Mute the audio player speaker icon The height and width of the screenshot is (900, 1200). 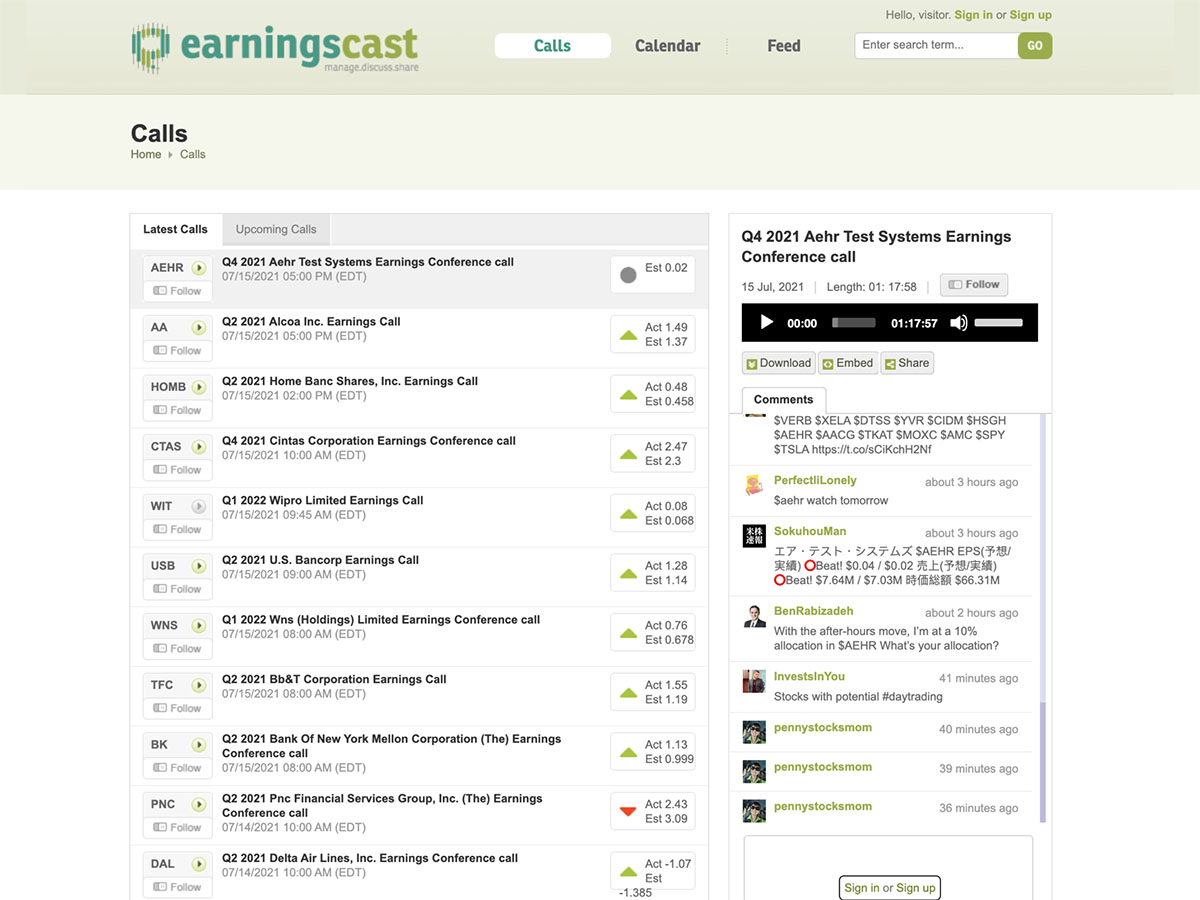click(958, 323)
